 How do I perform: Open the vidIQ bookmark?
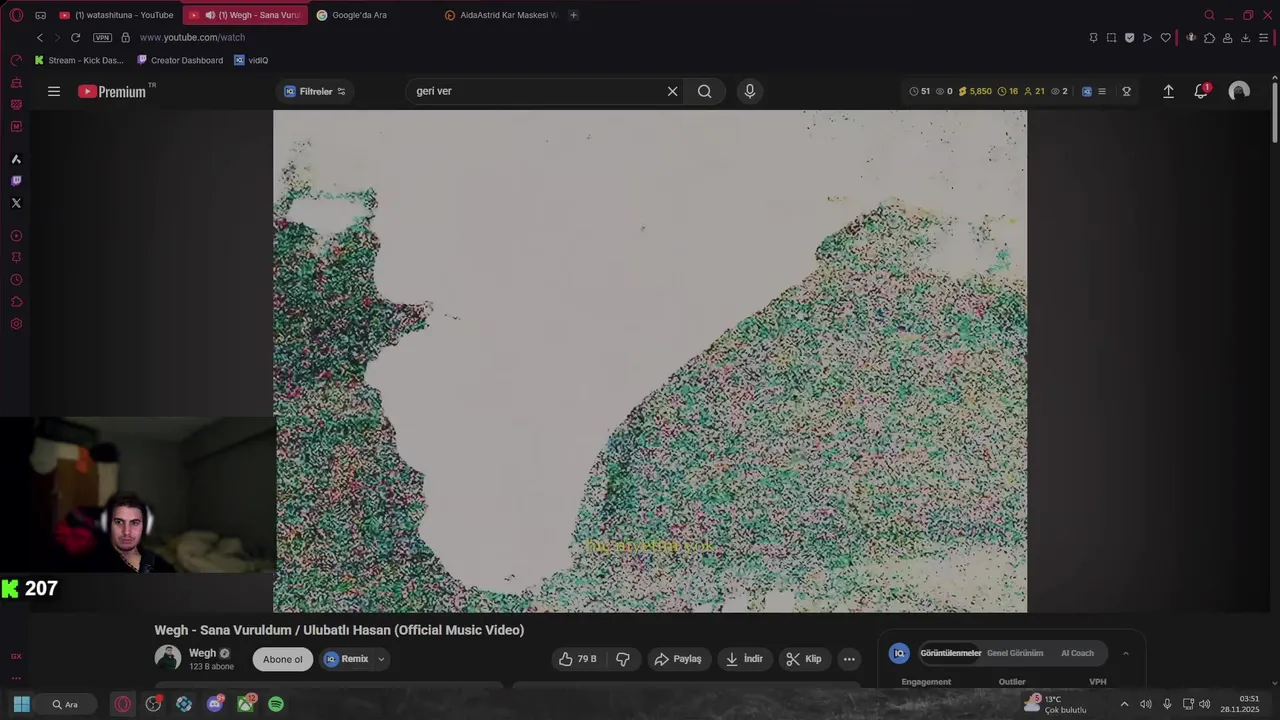click(251, 60)
